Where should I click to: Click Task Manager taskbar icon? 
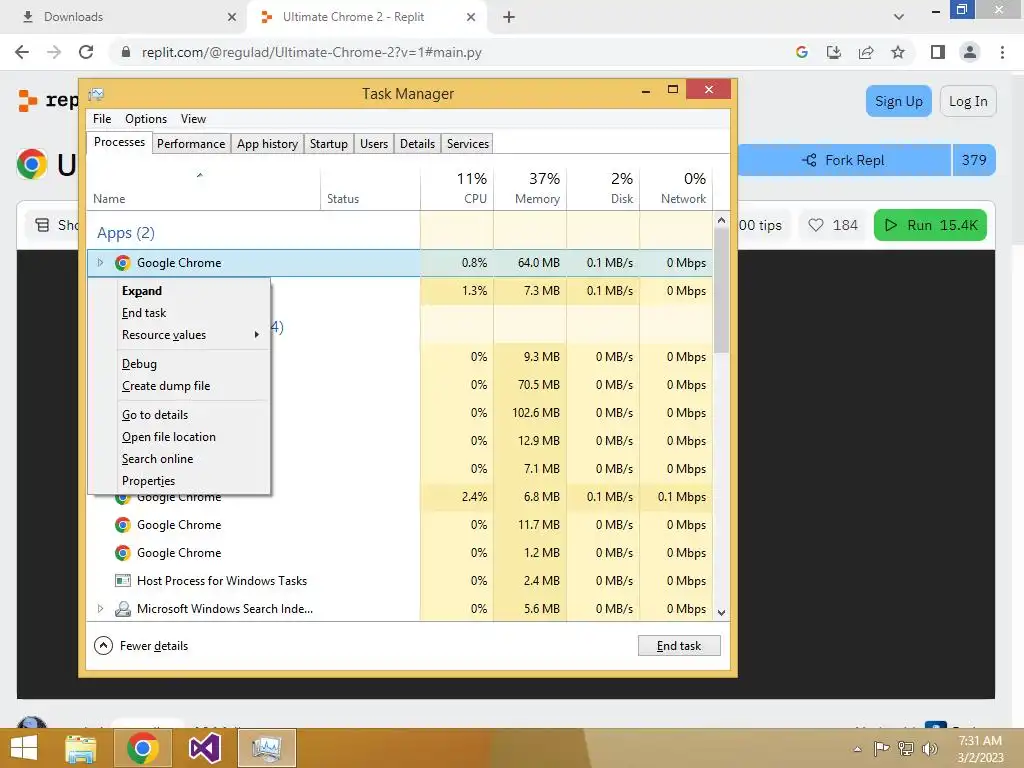266,748
